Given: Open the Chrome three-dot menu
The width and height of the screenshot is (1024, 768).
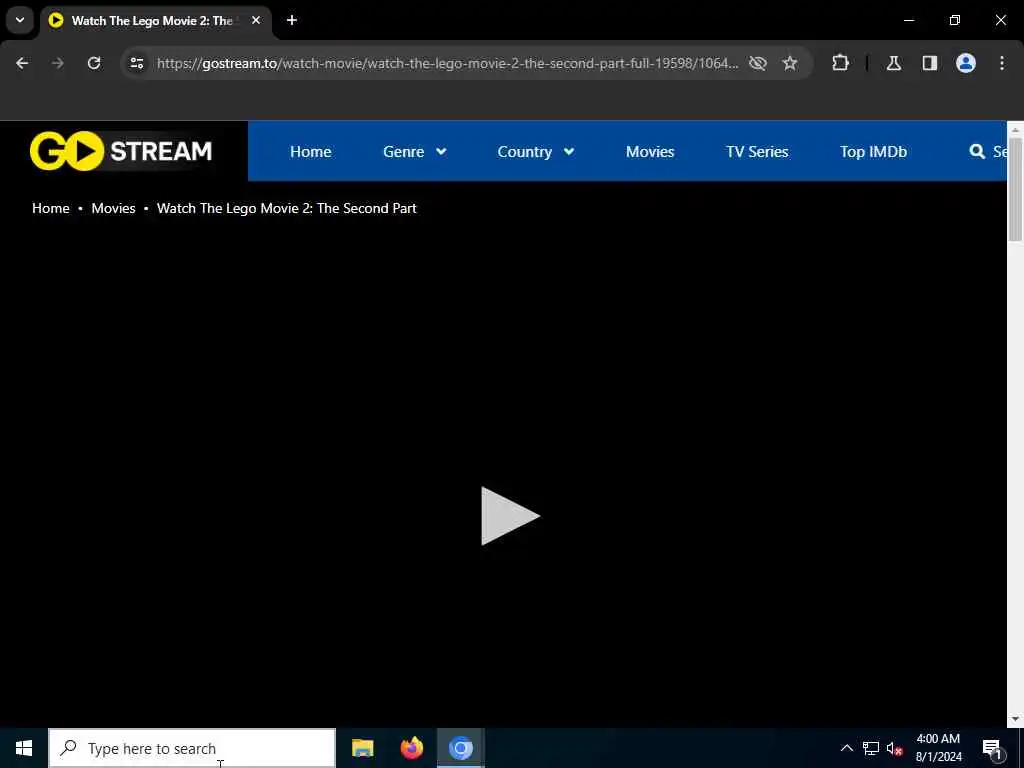Looking at the screenshot, I should (x=1002, y=63).
